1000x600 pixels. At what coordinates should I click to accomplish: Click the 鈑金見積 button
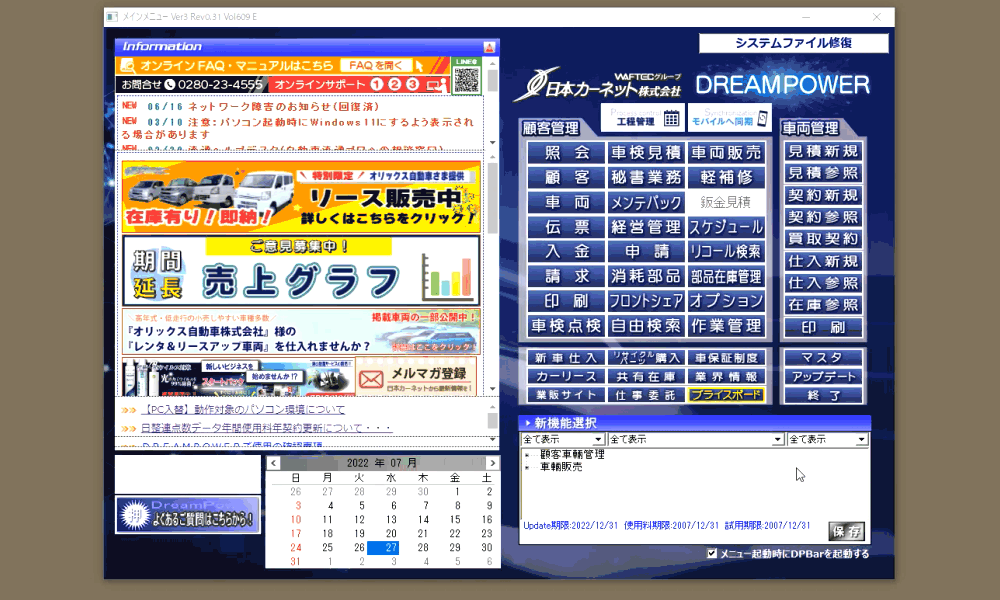pyautogui.click(x=726, y=202)
